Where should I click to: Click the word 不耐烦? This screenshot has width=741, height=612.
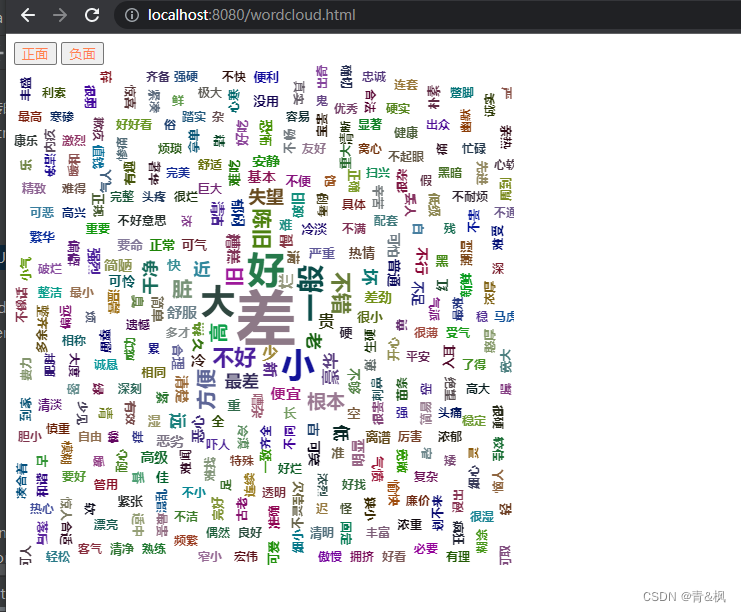tap(470, 196)
